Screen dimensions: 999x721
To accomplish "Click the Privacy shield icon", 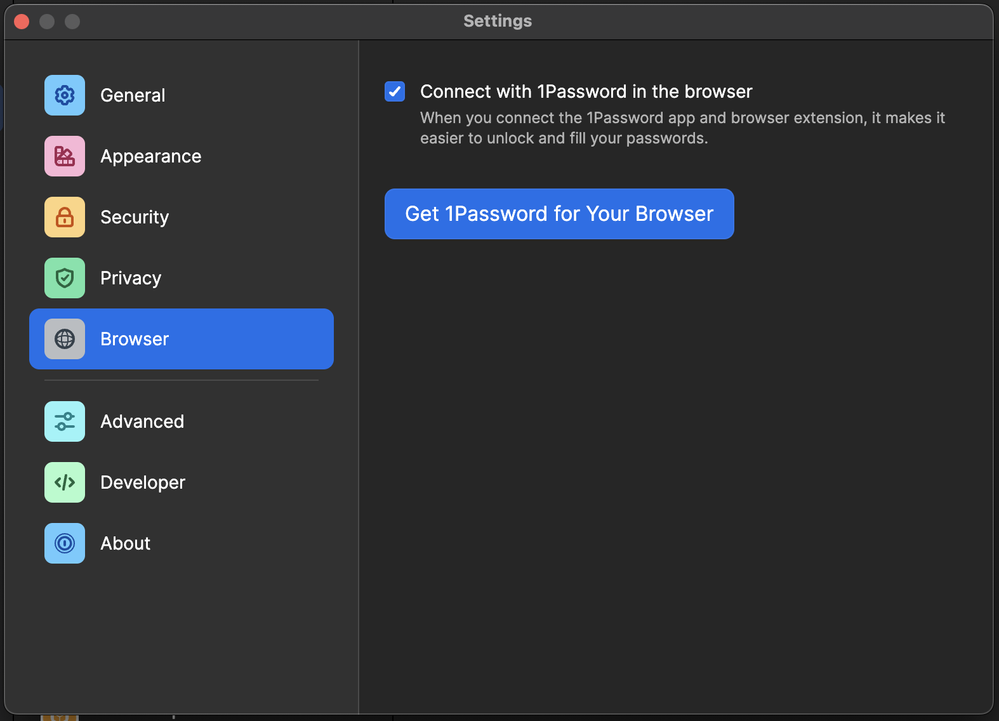I will [64, 278].
